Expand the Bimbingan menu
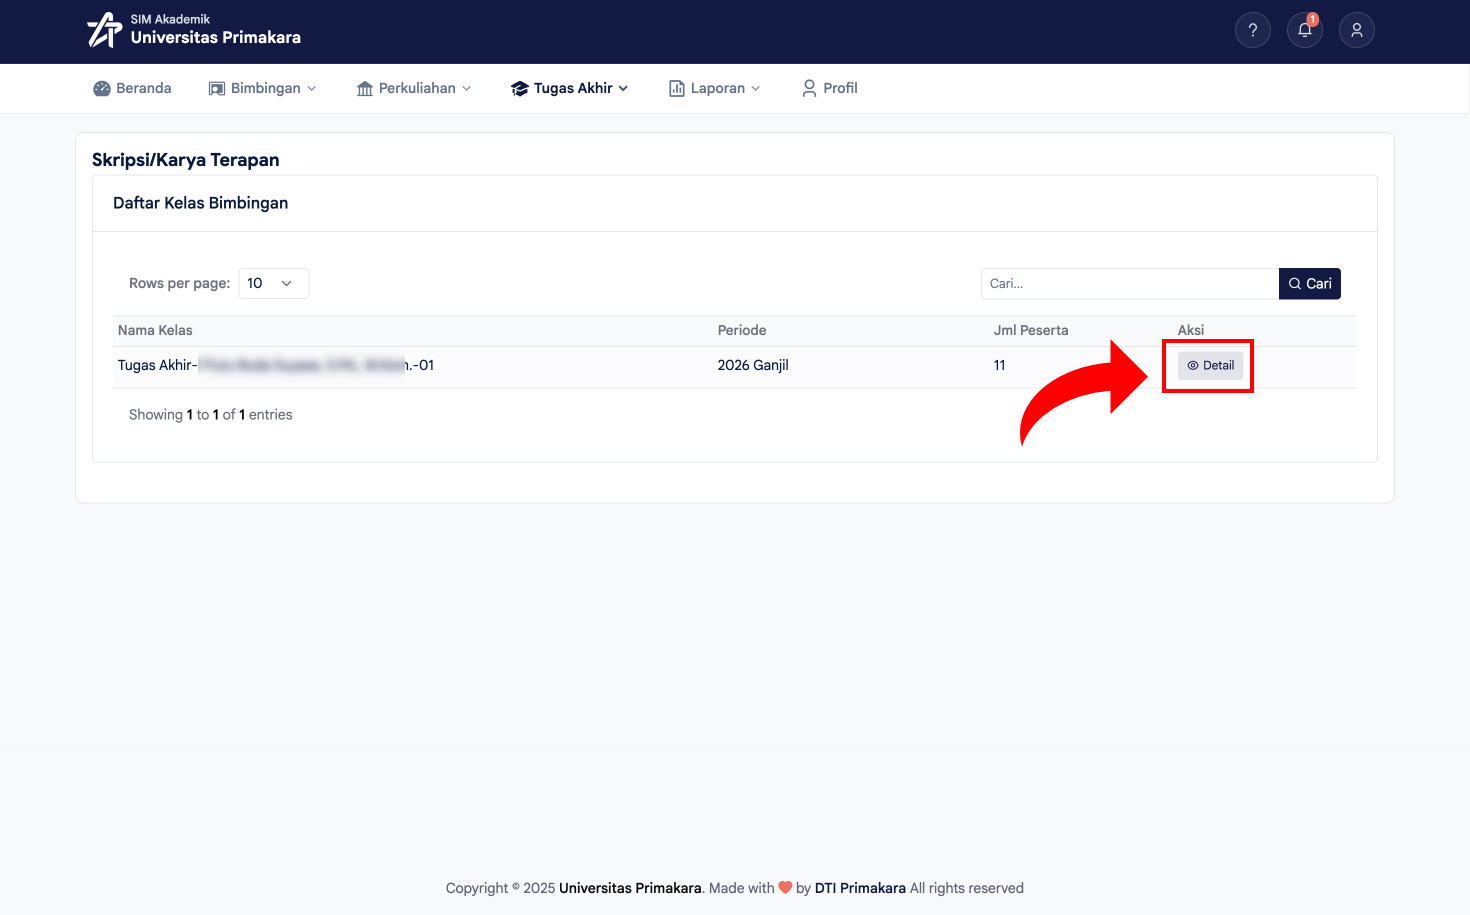This screenshot has height=915, width=1470. [262, 88]
